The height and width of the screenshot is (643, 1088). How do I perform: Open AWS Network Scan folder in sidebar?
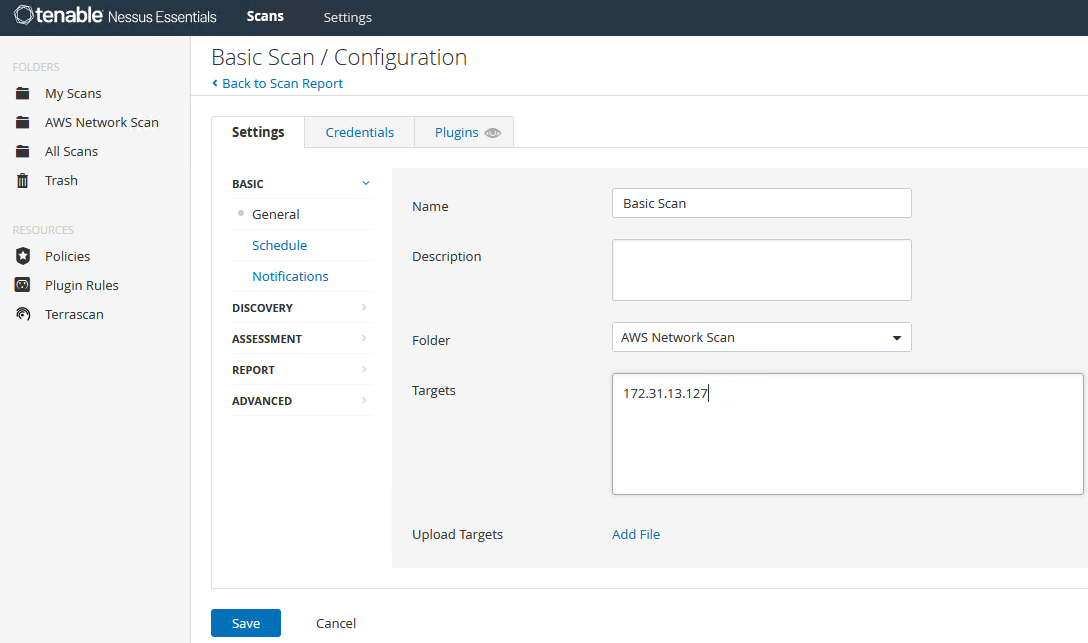click(x=102, y=122)
